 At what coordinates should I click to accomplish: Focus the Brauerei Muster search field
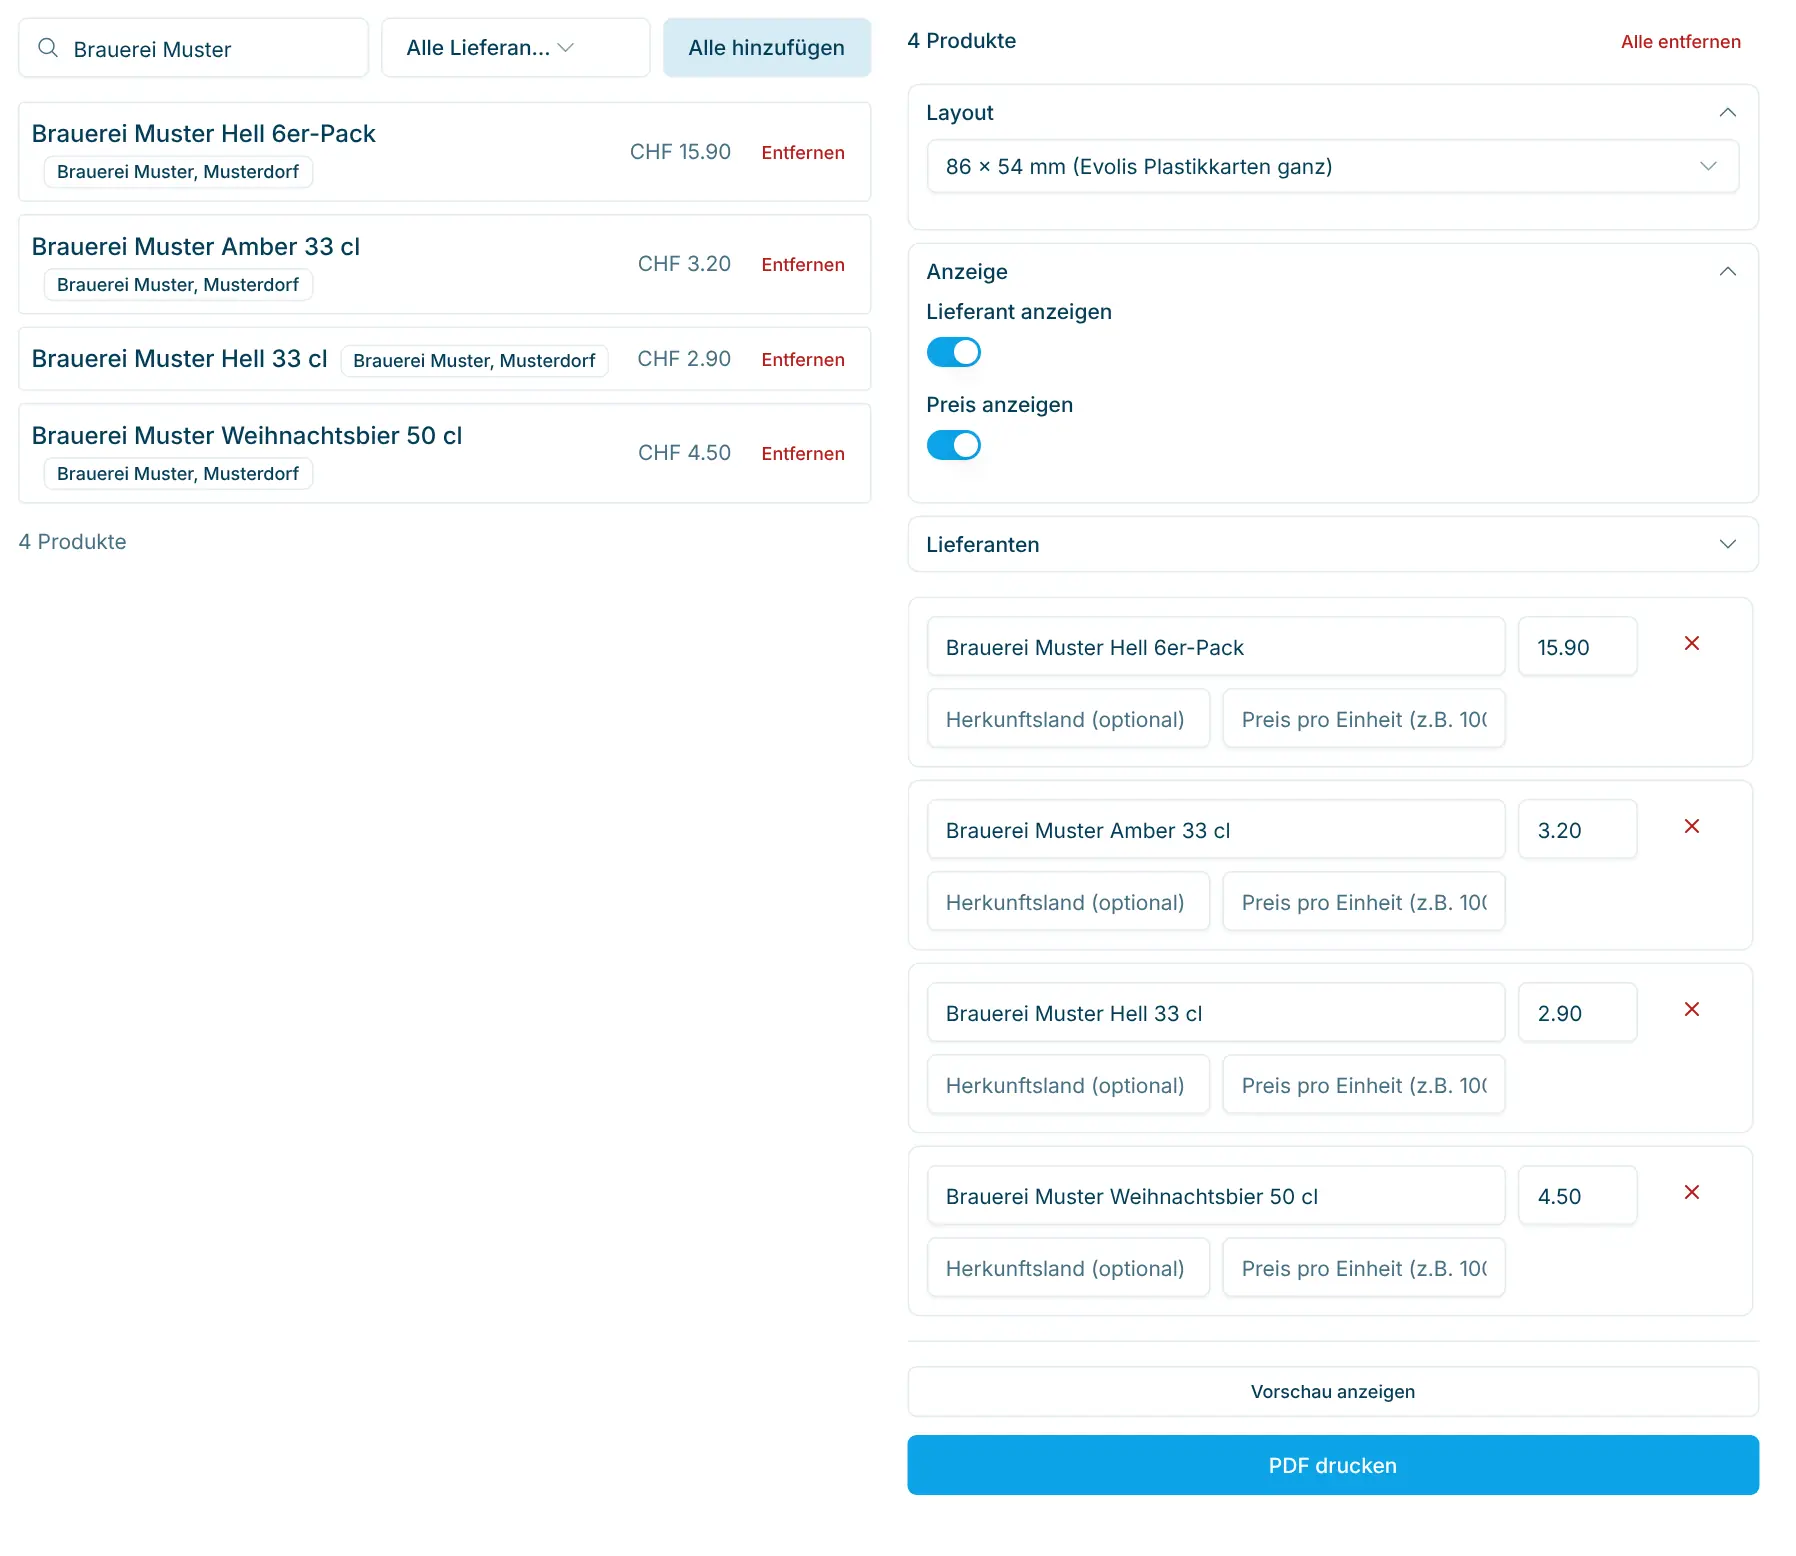point(193,48)
